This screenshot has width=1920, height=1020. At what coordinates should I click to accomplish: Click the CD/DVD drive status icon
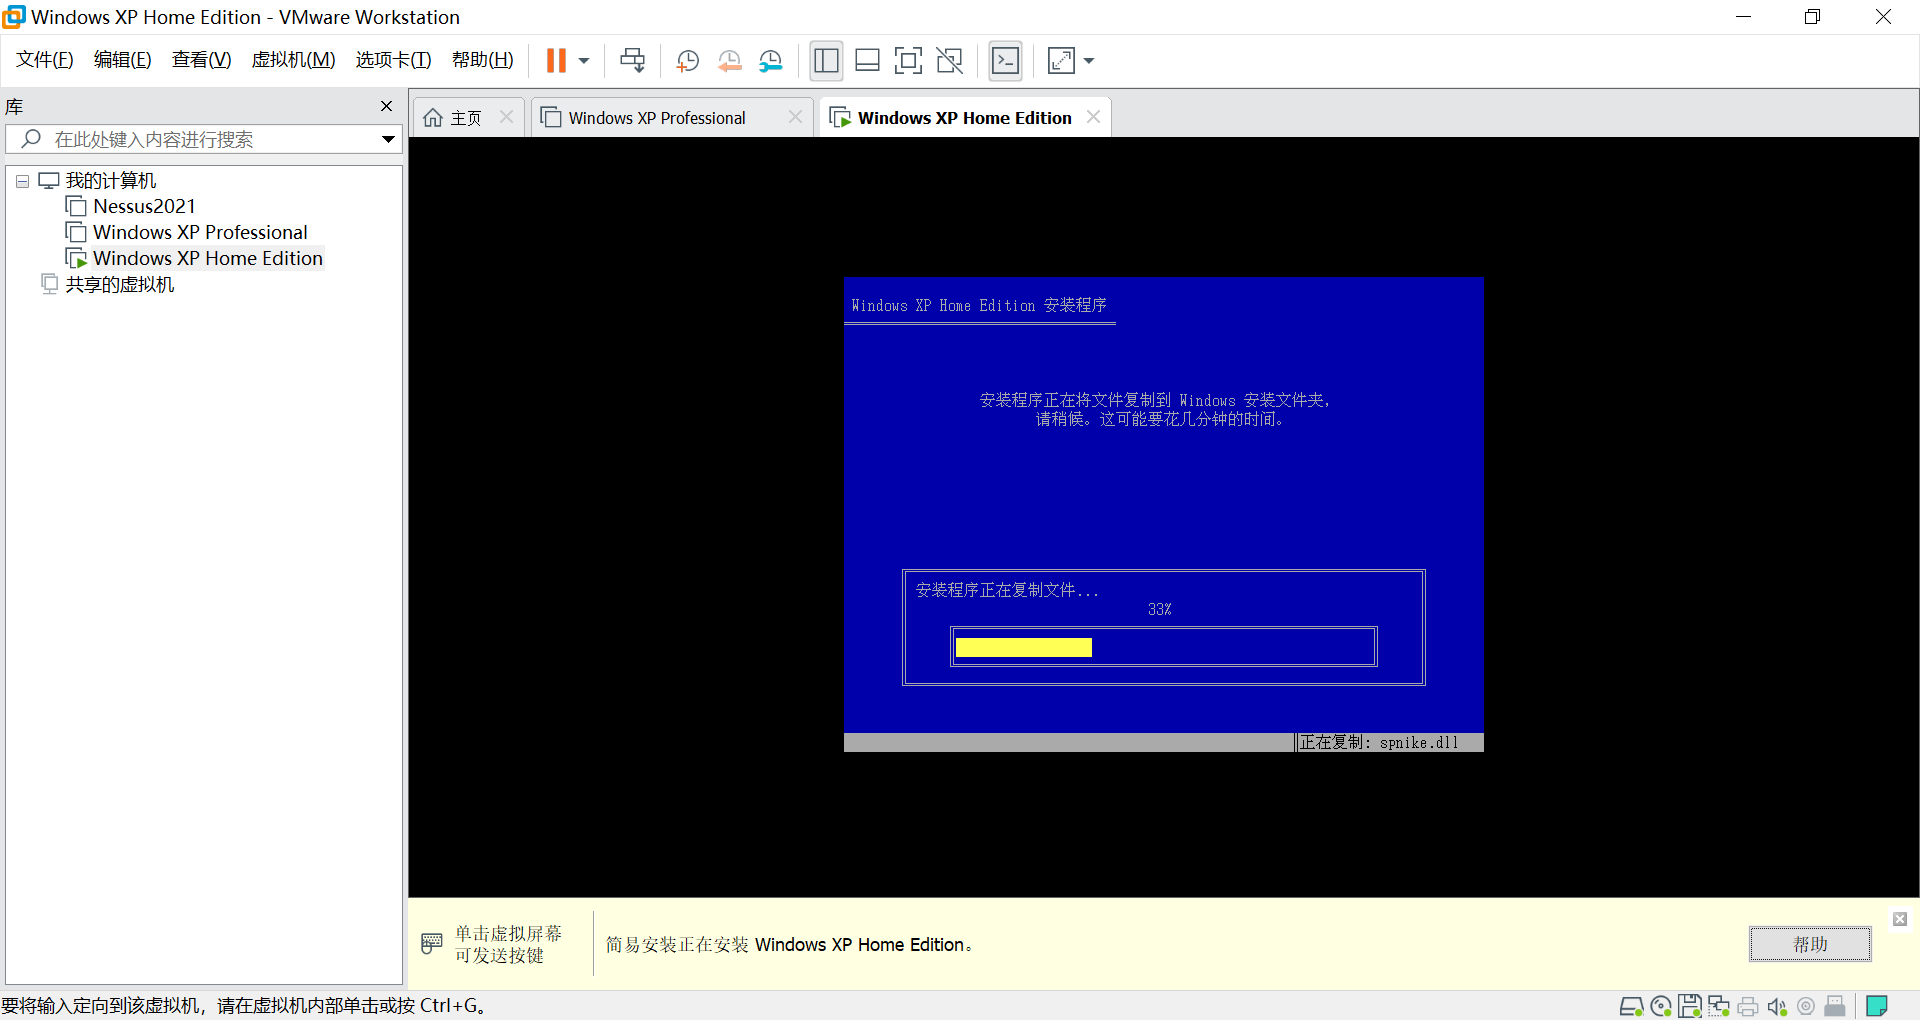tap(1661, 1006)
